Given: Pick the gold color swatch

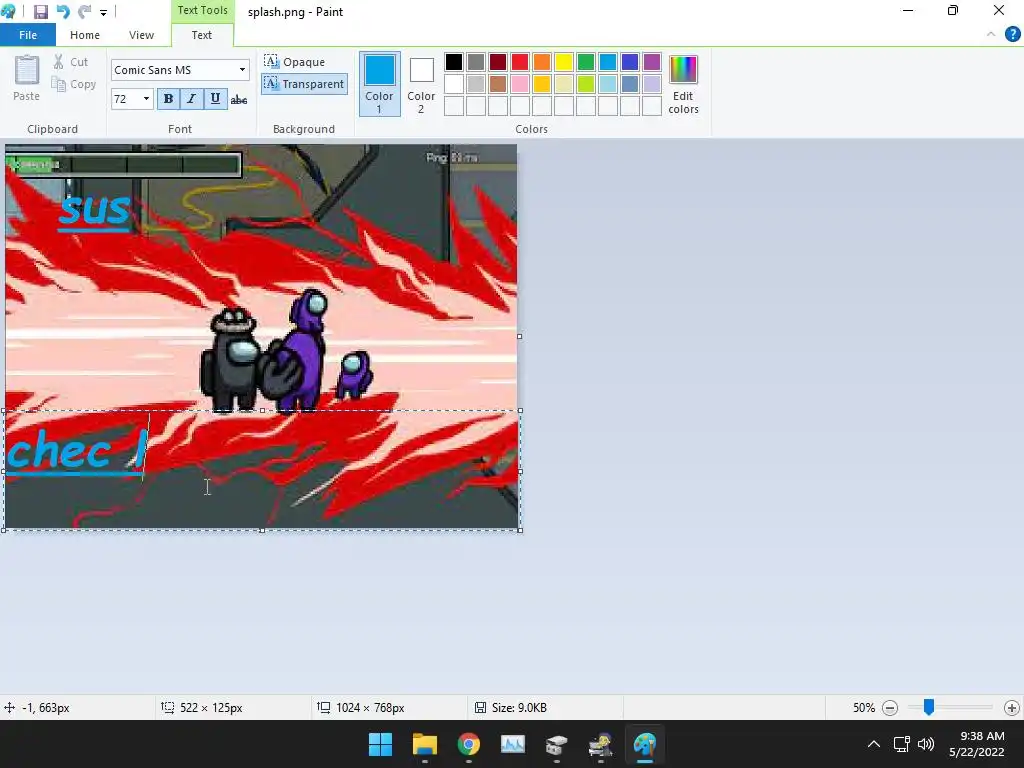Looking at the screenshot, I should (x=542, y=84).
